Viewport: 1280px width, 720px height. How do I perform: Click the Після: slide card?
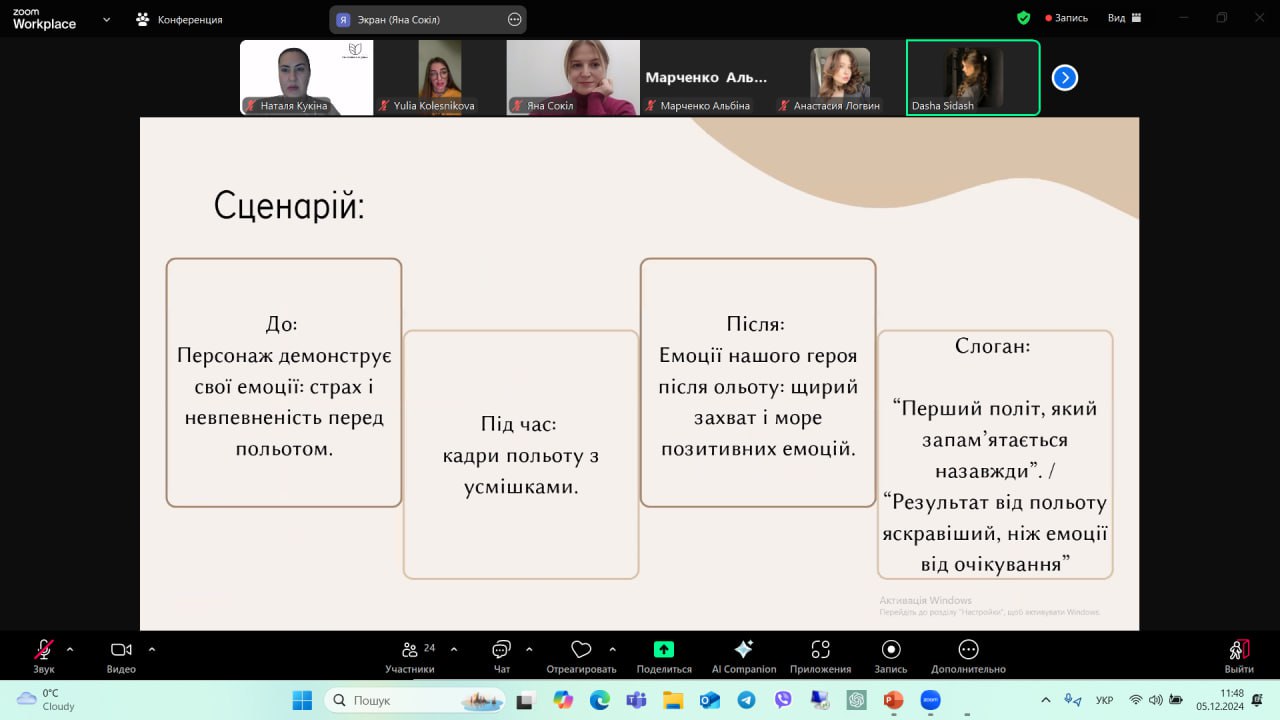pos(758,383)
